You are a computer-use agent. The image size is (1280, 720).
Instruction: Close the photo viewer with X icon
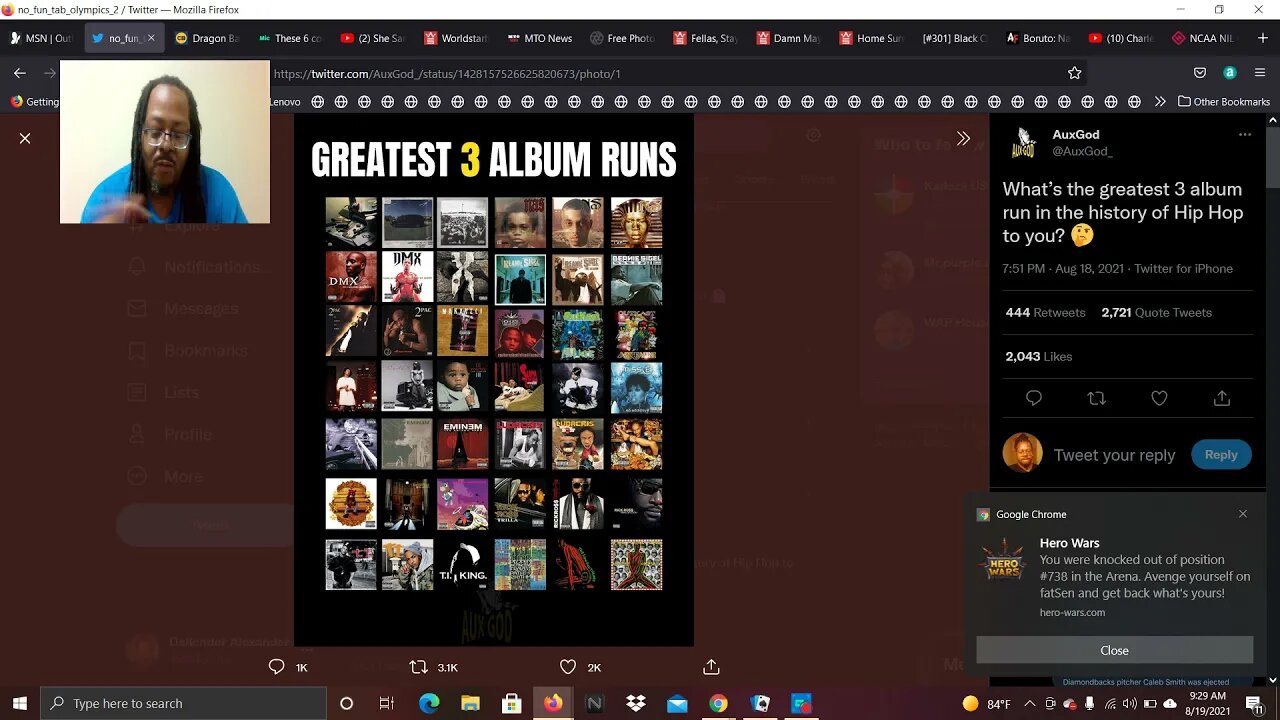click(25, 138)
